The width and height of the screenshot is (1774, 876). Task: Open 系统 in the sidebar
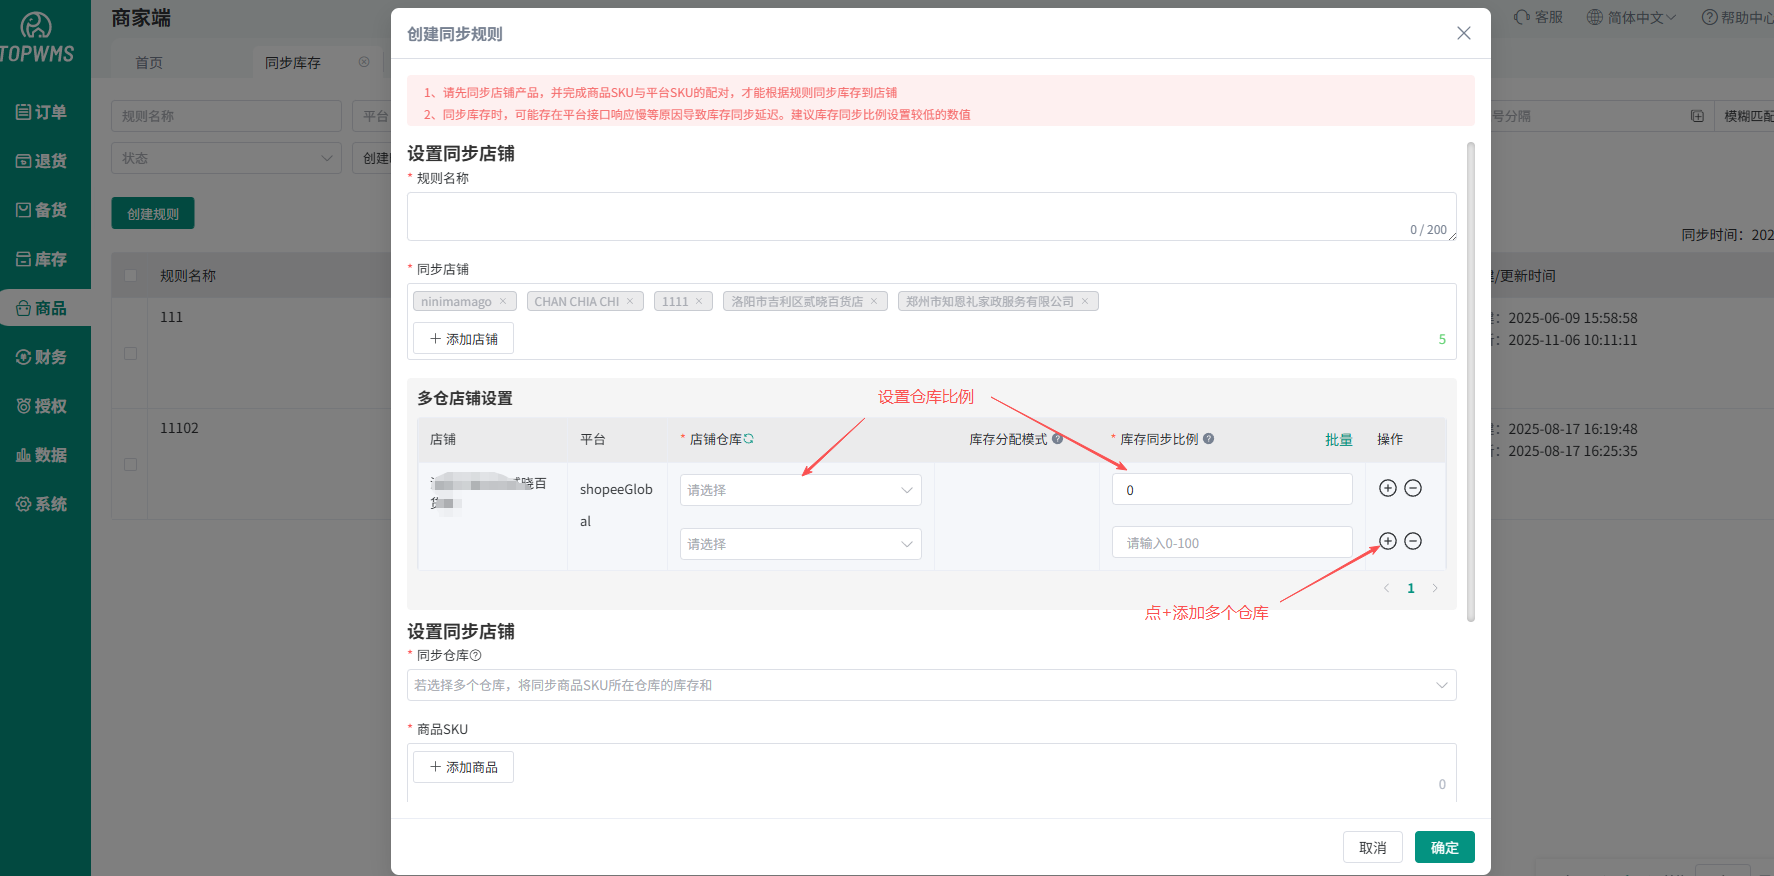42,504
